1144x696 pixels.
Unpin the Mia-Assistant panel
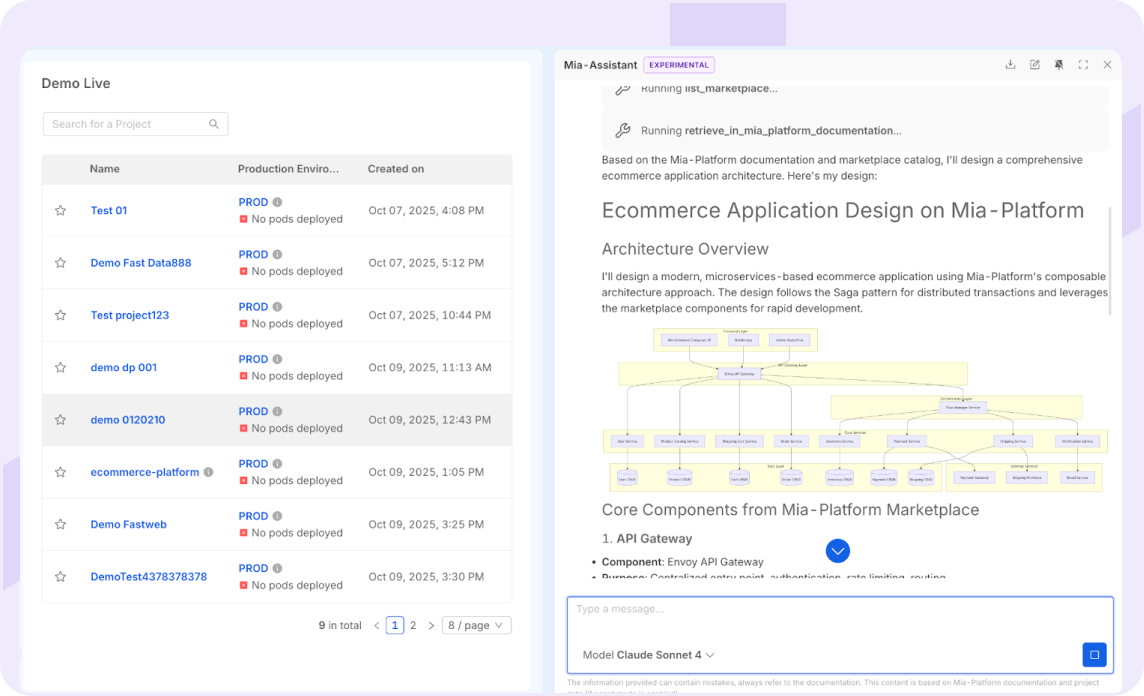pyautogui.click(x=1058, y=64)
